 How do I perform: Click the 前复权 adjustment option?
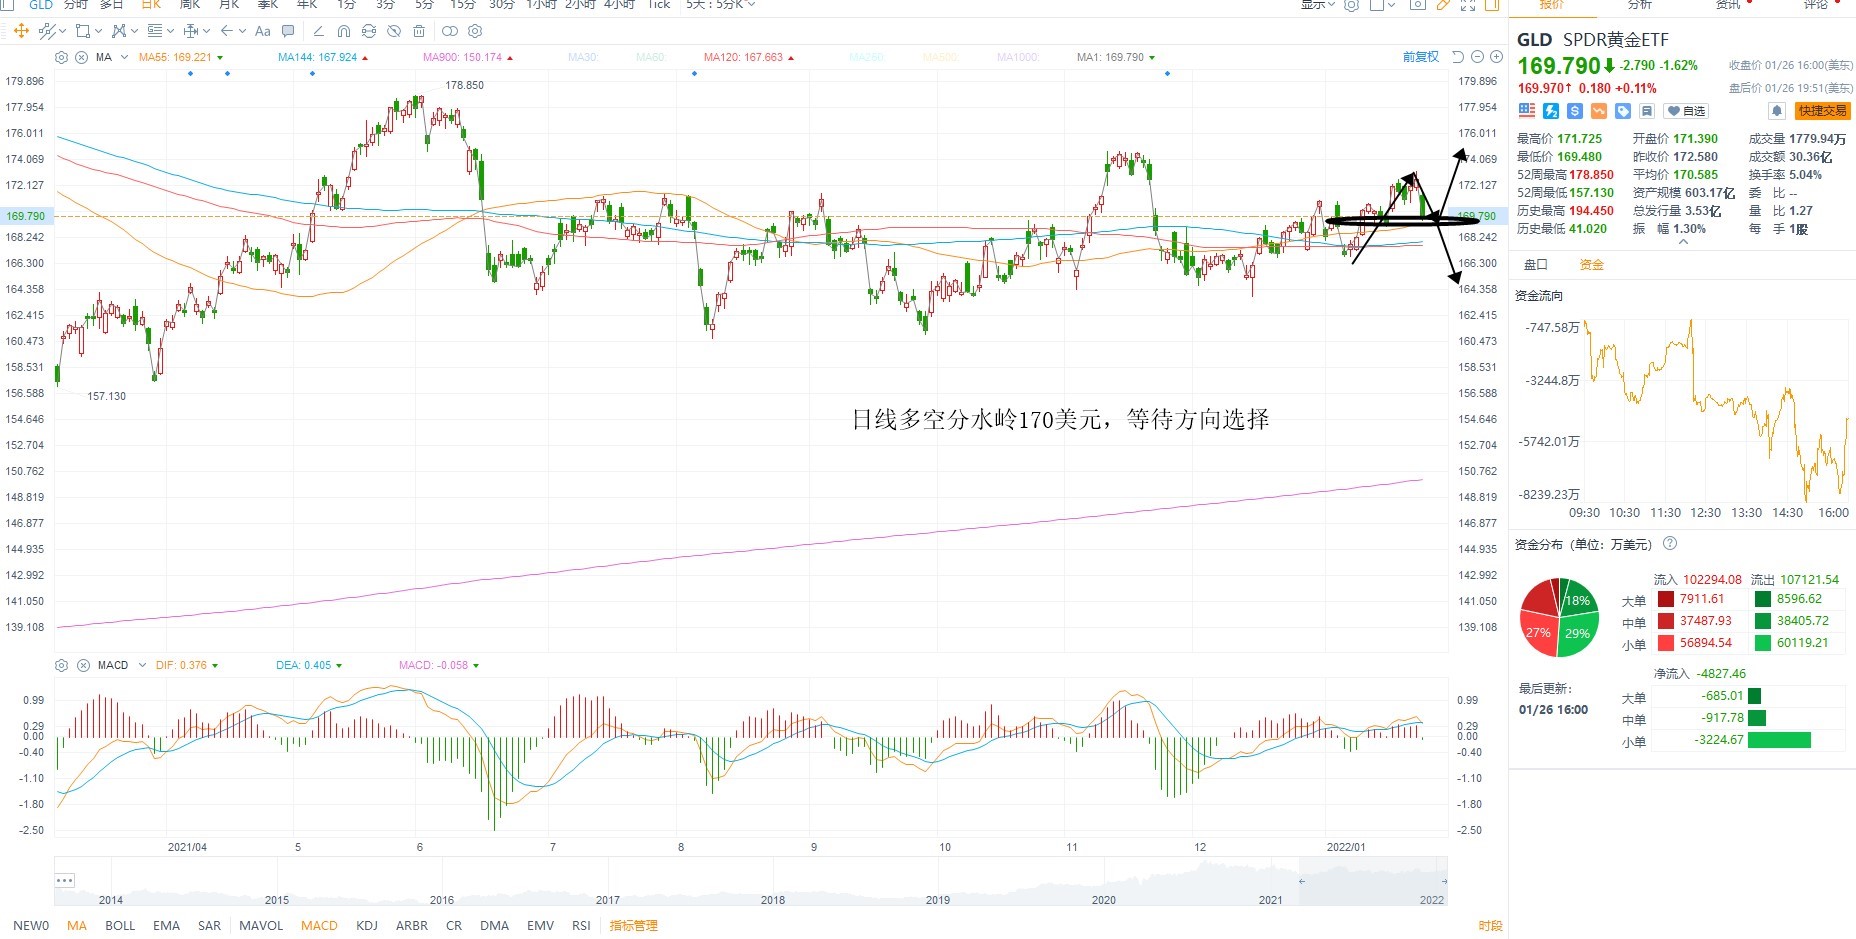coord(1421,57)
